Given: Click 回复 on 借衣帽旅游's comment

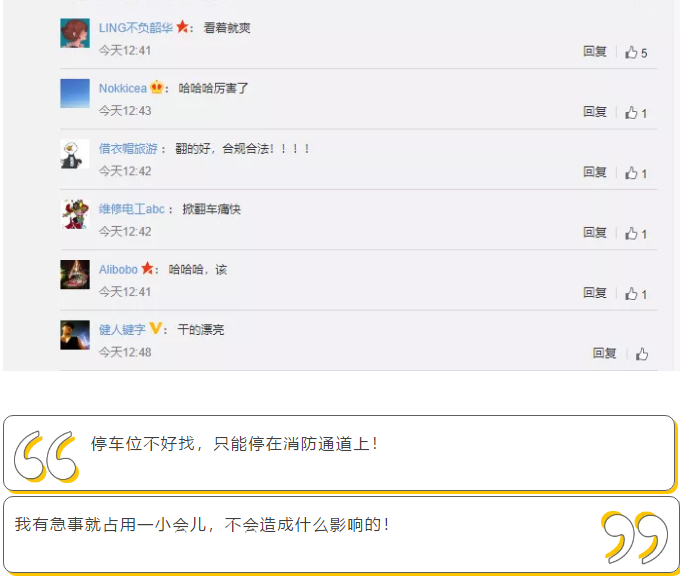Looking at the screenshot, I should (595, 172).
